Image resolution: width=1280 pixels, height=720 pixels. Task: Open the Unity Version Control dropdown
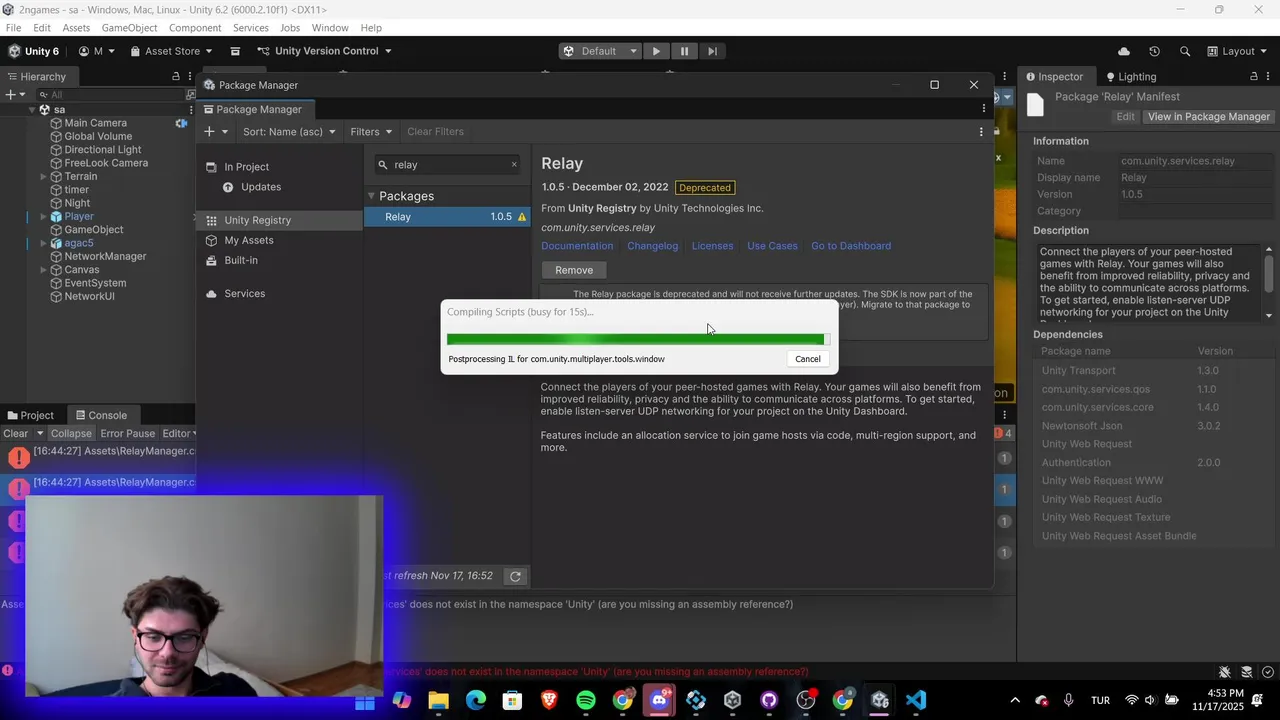pos(324,51)
